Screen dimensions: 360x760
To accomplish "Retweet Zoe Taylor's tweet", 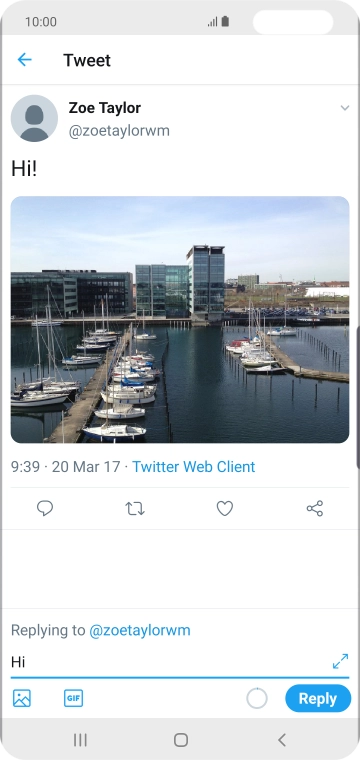I will pyautogui.click(x=135, y=508).
